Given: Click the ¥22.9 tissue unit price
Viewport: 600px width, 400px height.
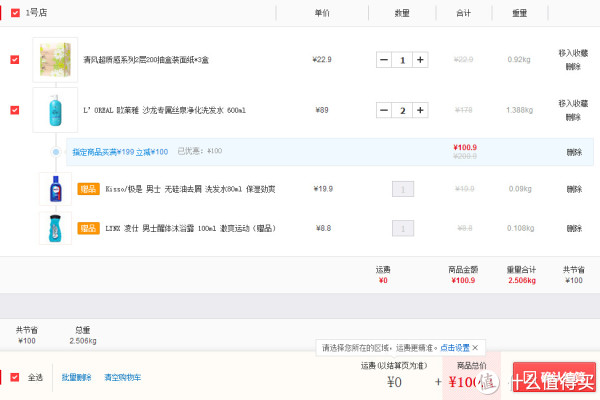Looking at the screenshot, I should (x=322, y=59).
